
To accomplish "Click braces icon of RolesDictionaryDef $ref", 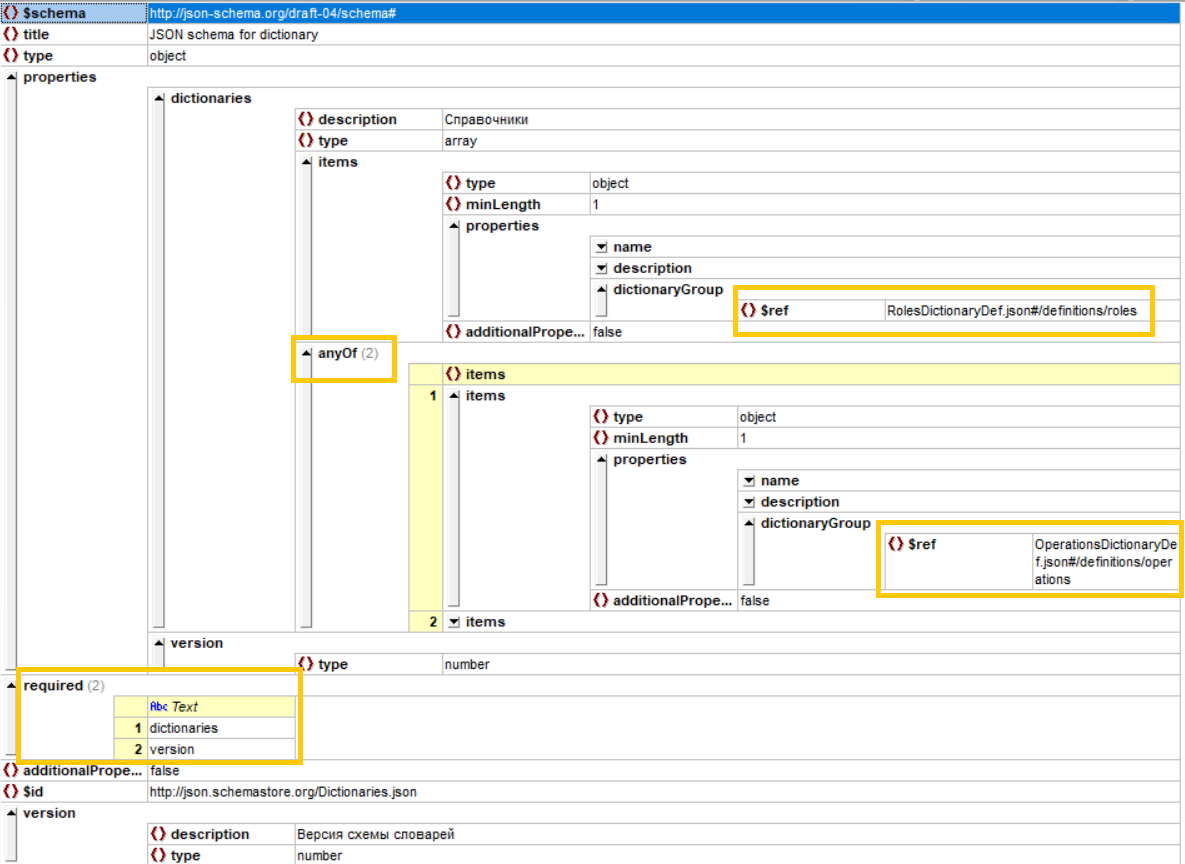I will click(748, 310).
